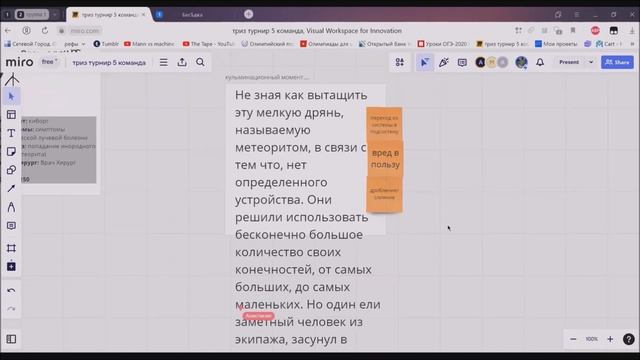Click the free plan badge

[49, 62]
